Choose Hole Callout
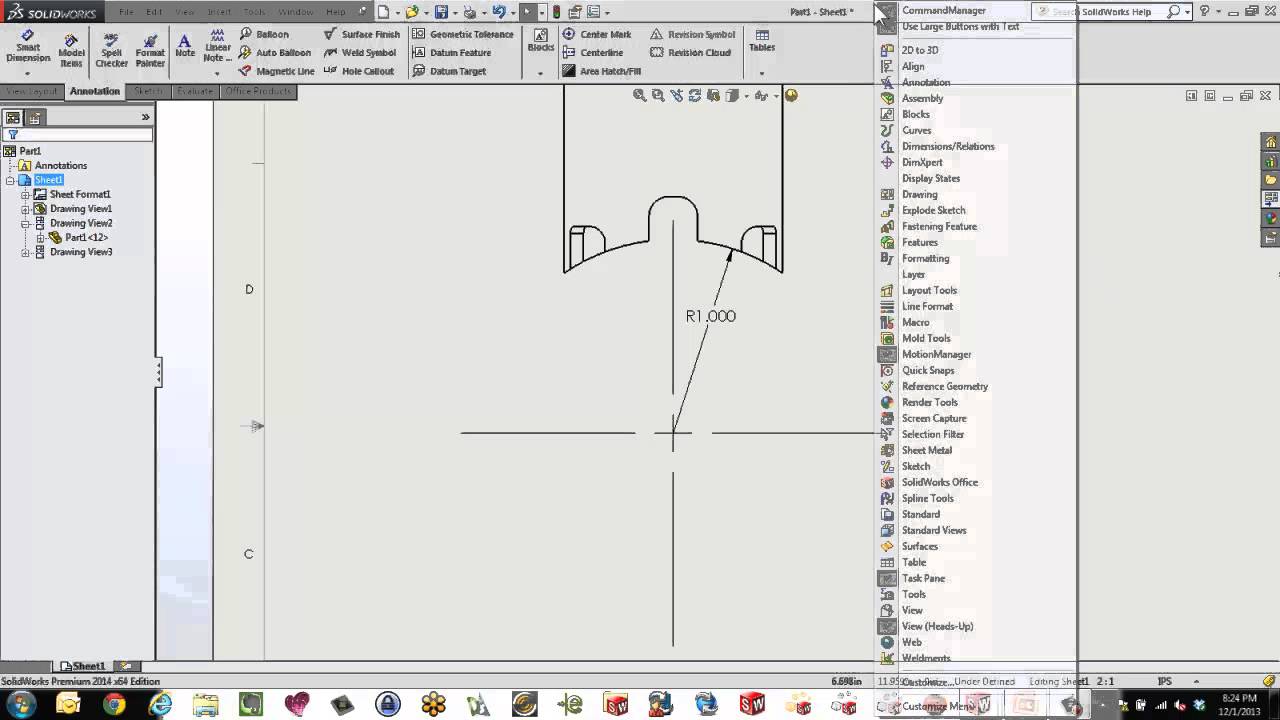The height and width of the screenshot is (720, 1280). point(359,71)
